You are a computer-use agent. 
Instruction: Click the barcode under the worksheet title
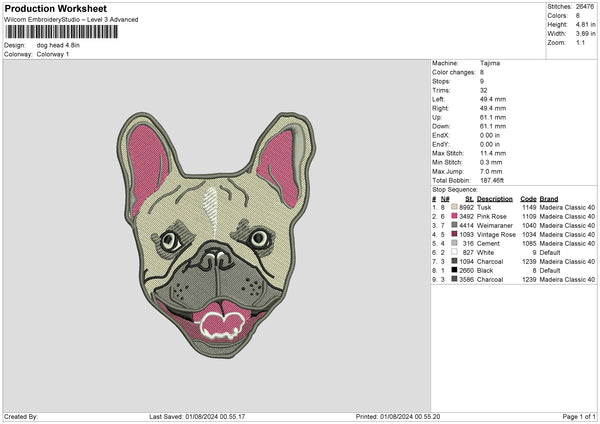[61, 32]
